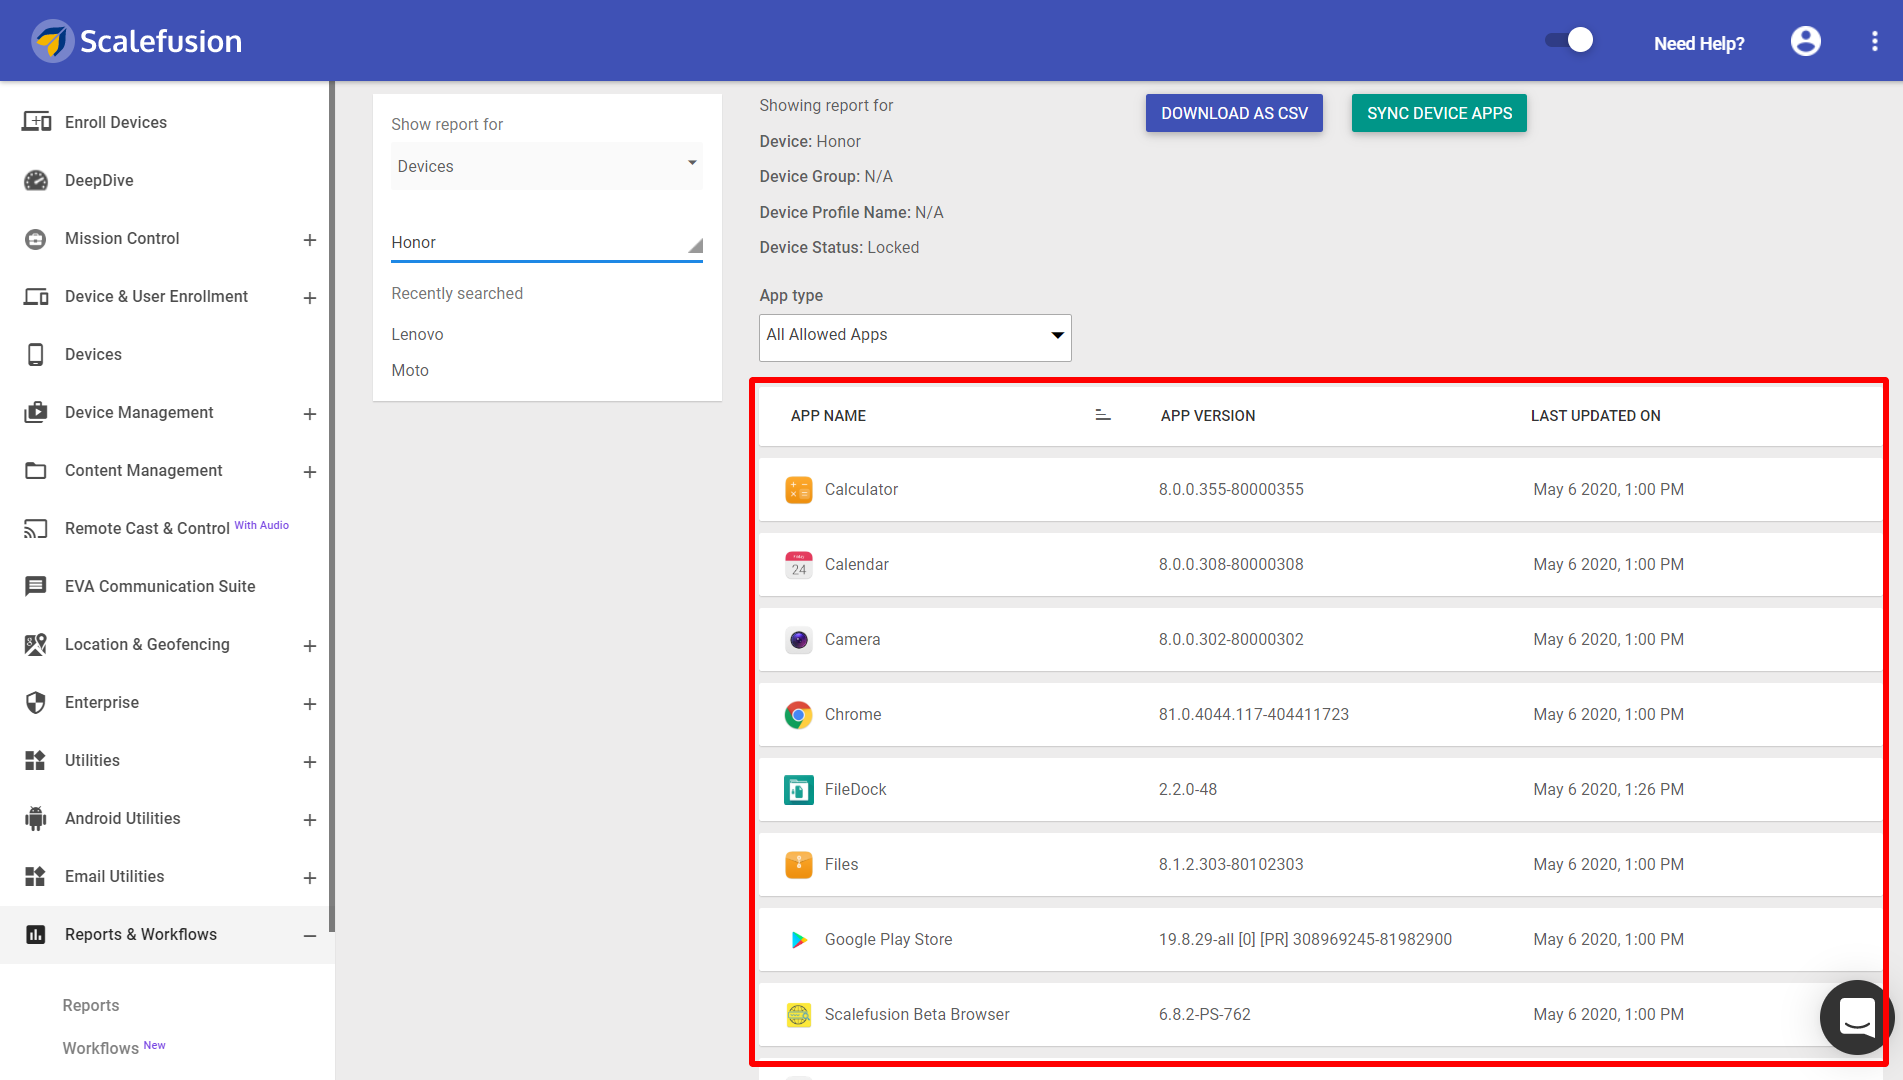
Task: Click the Email Utilities icon
Action: tap(36, 876)
